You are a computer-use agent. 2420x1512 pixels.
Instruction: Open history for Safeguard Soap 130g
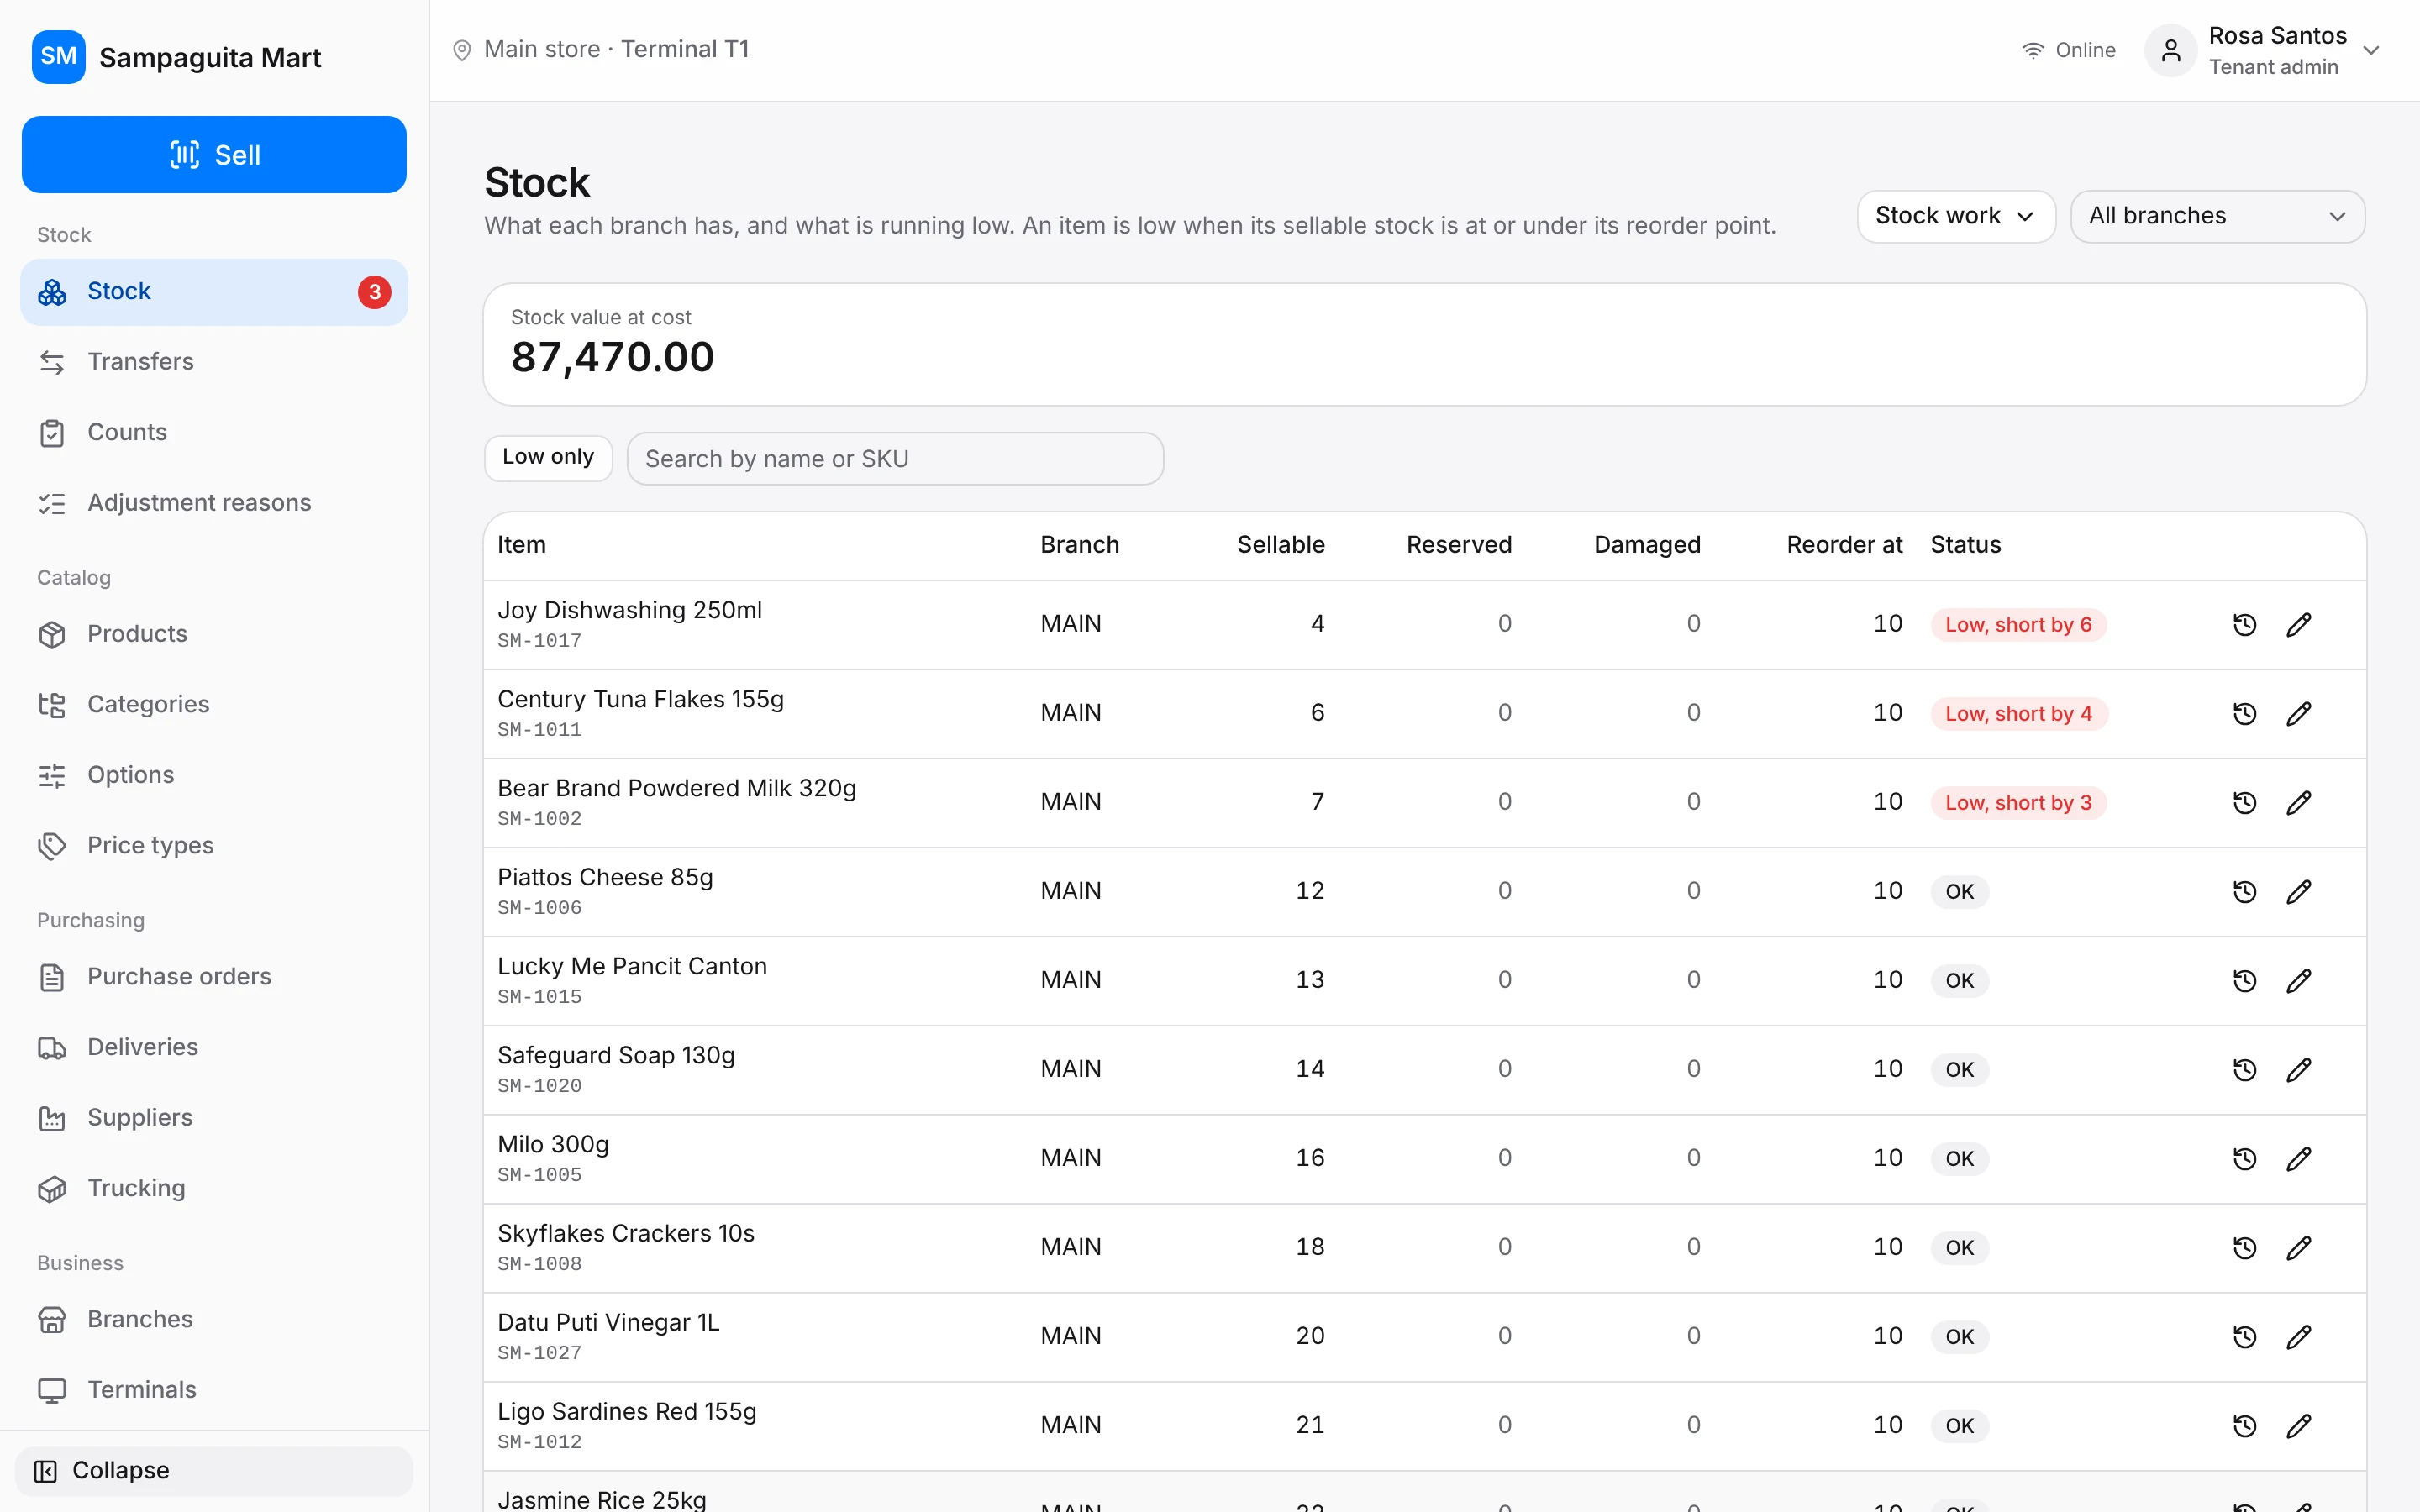(2244, 1070)
